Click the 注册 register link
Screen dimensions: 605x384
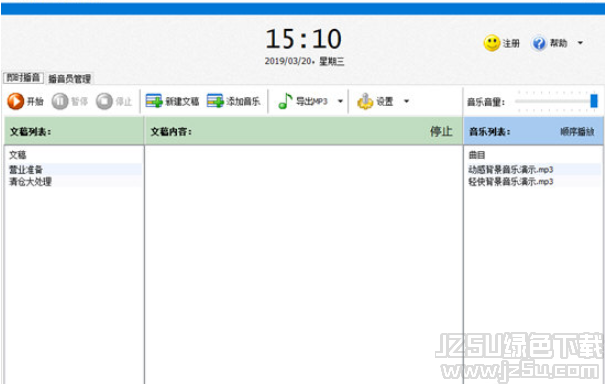[x=511, y=43]
